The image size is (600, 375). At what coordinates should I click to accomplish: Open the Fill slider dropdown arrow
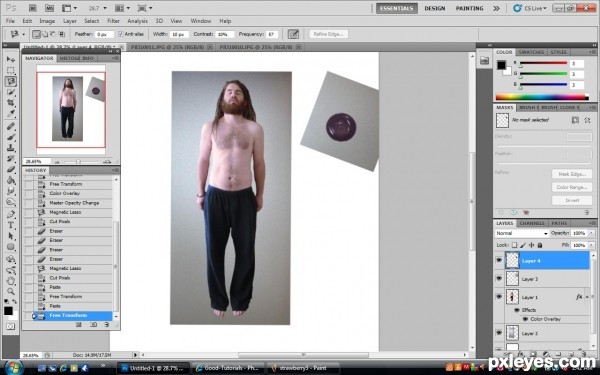(592, 245)
